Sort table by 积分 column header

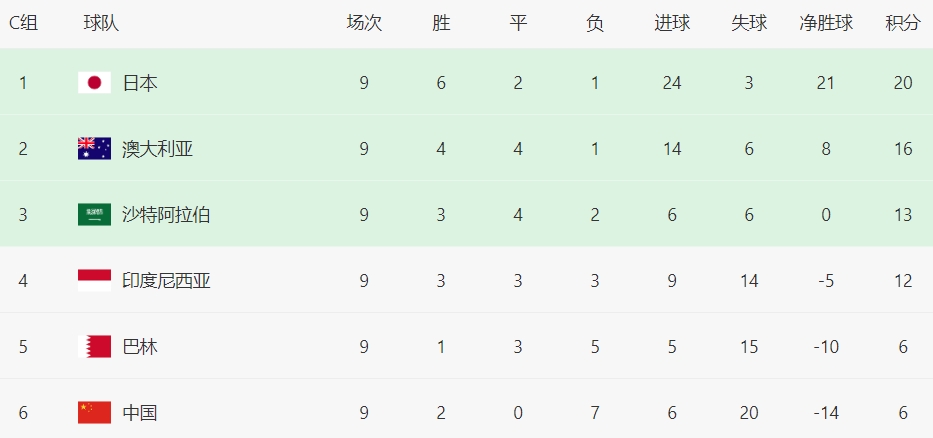coord(903,23)
